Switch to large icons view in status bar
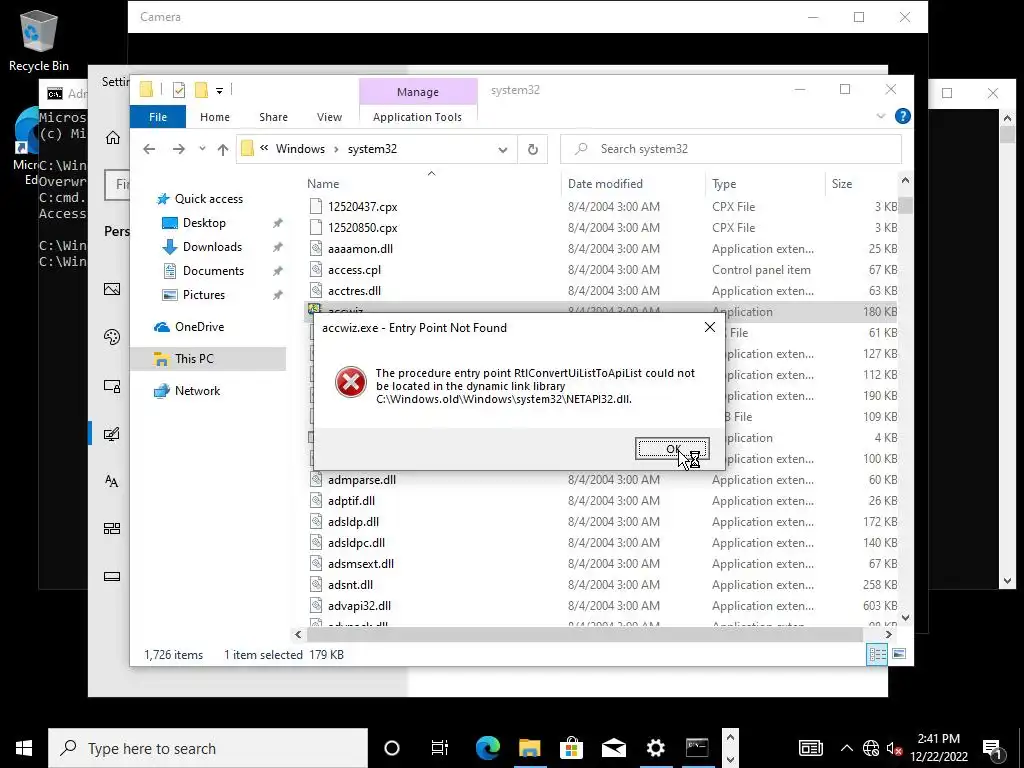The image size is (1024, 768). click(899, 654)
